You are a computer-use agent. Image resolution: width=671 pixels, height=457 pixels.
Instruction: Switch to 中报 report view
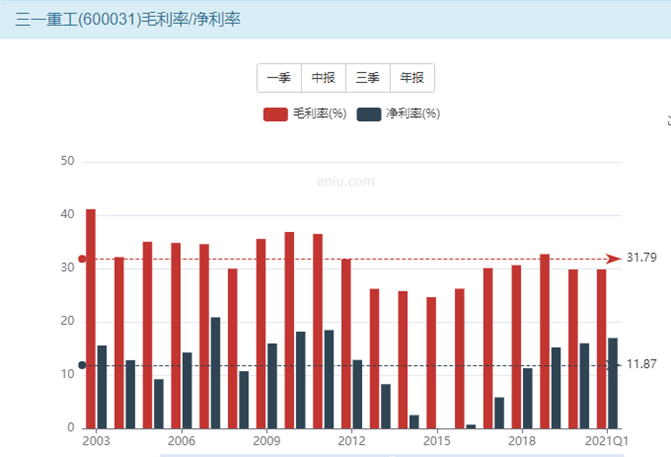(324, 78)
